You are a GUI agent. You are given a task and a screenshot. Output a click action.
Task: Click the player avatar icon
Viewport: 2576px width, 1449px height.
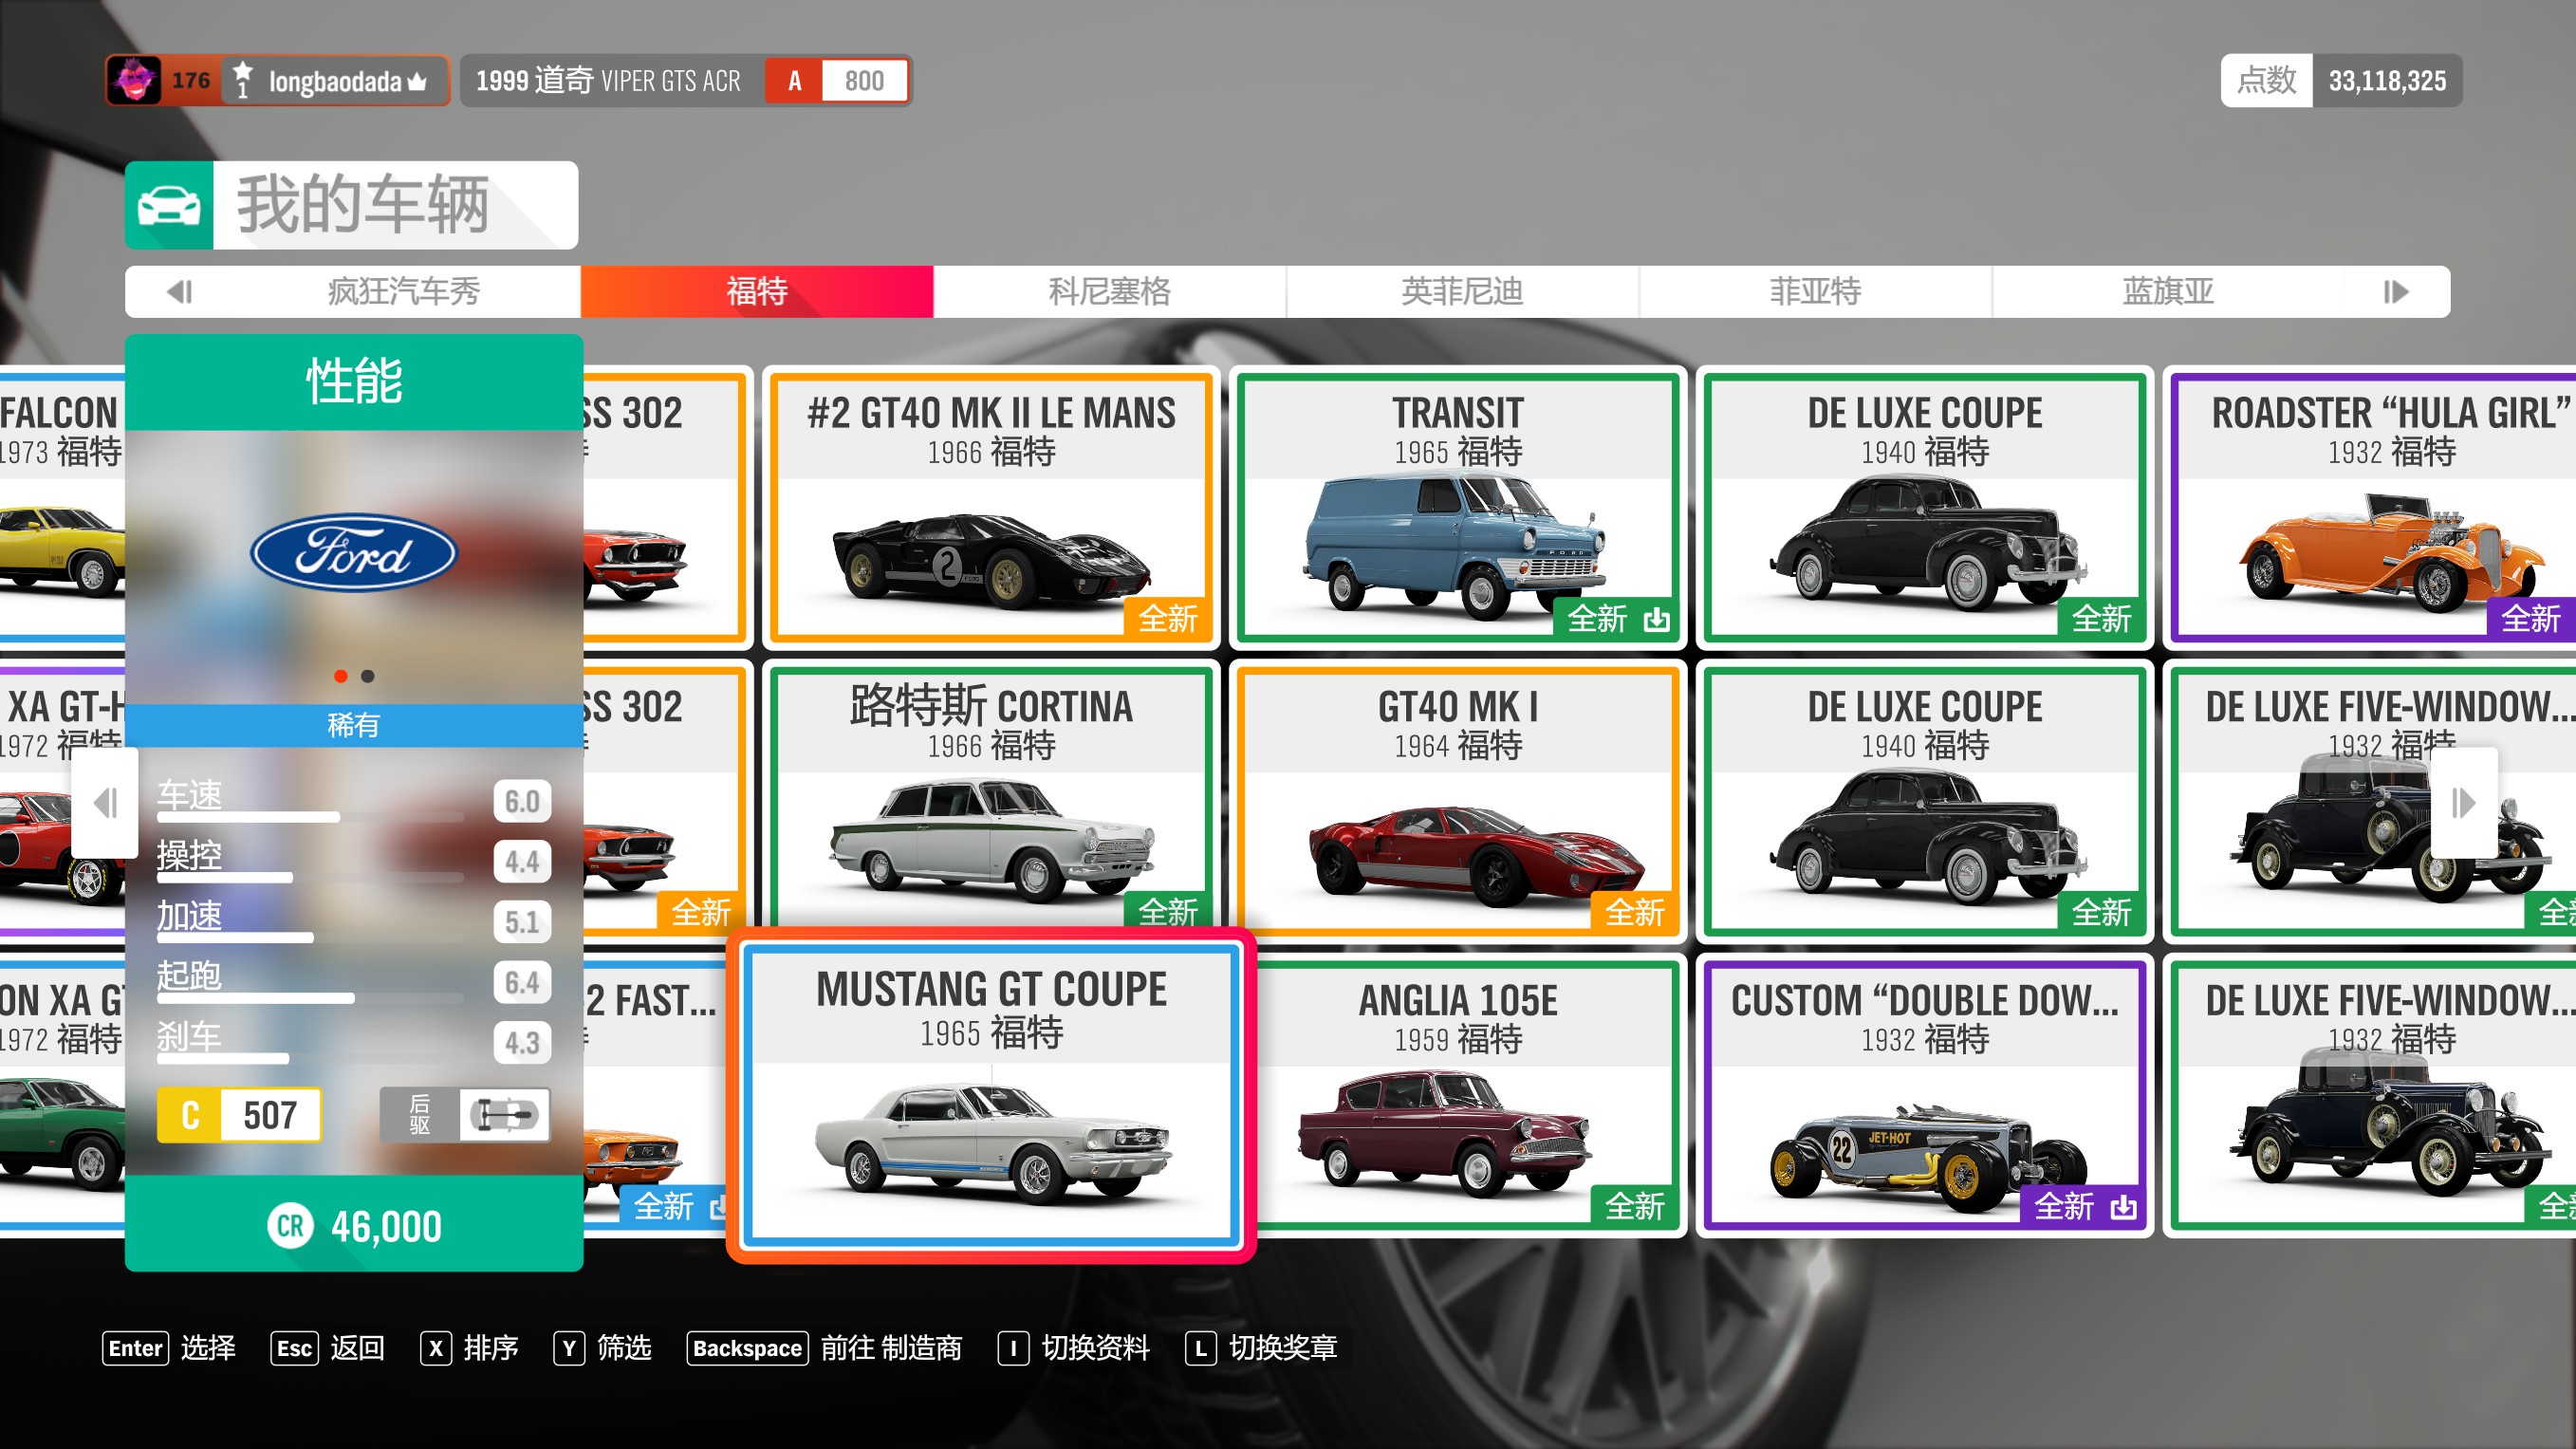pos(134,80)
